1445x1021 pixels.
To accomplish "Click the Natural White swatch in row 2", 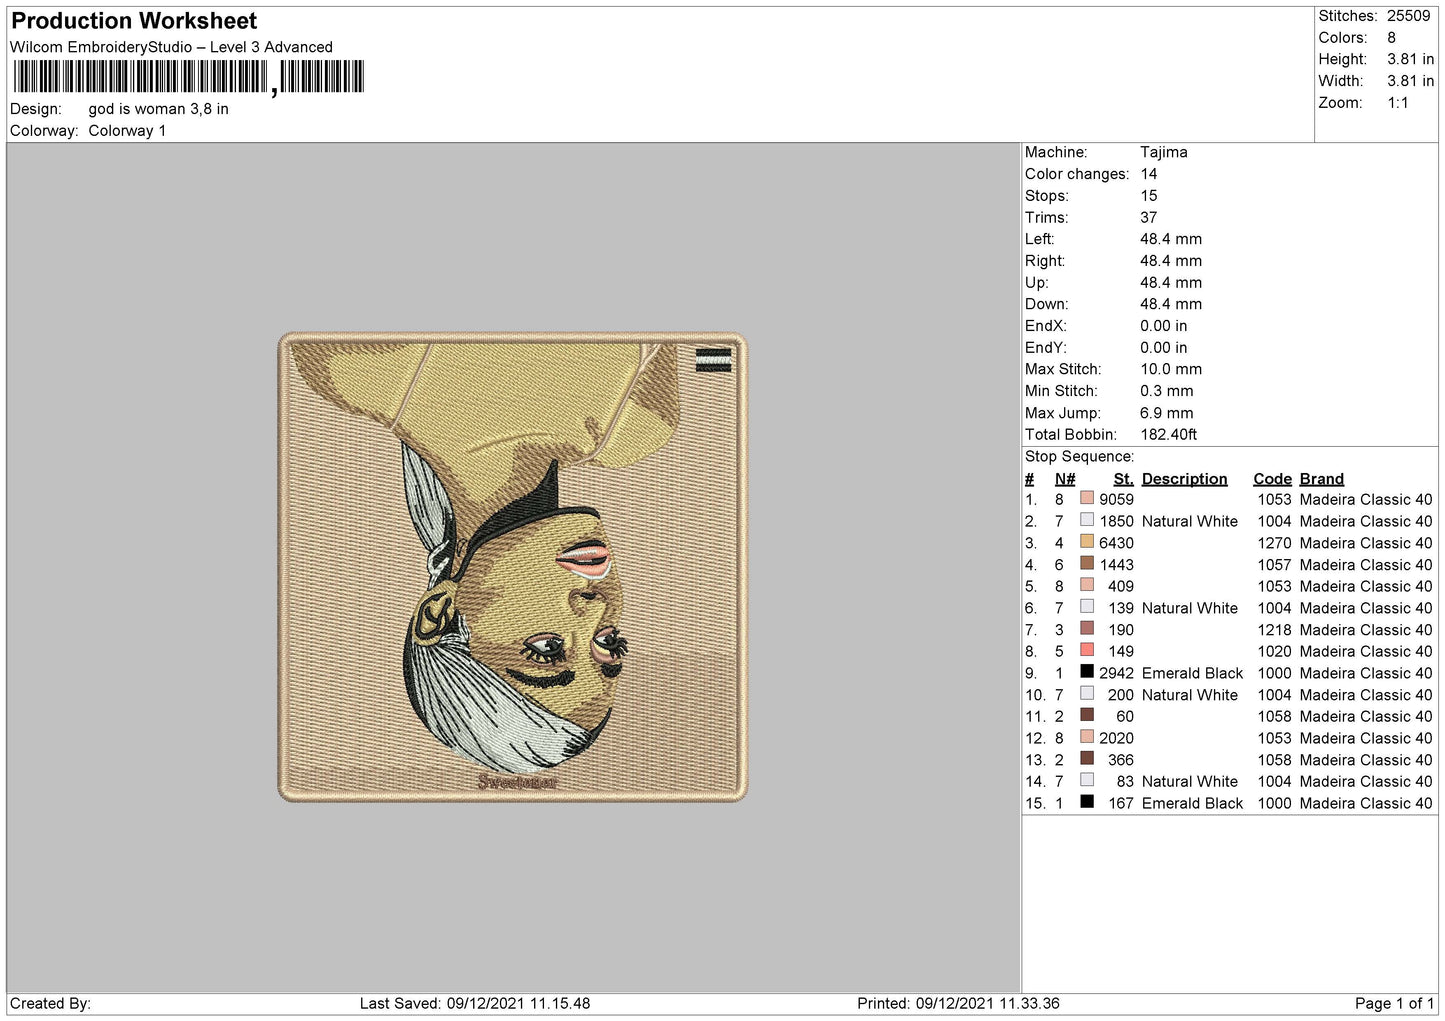I will [1086, 520].
